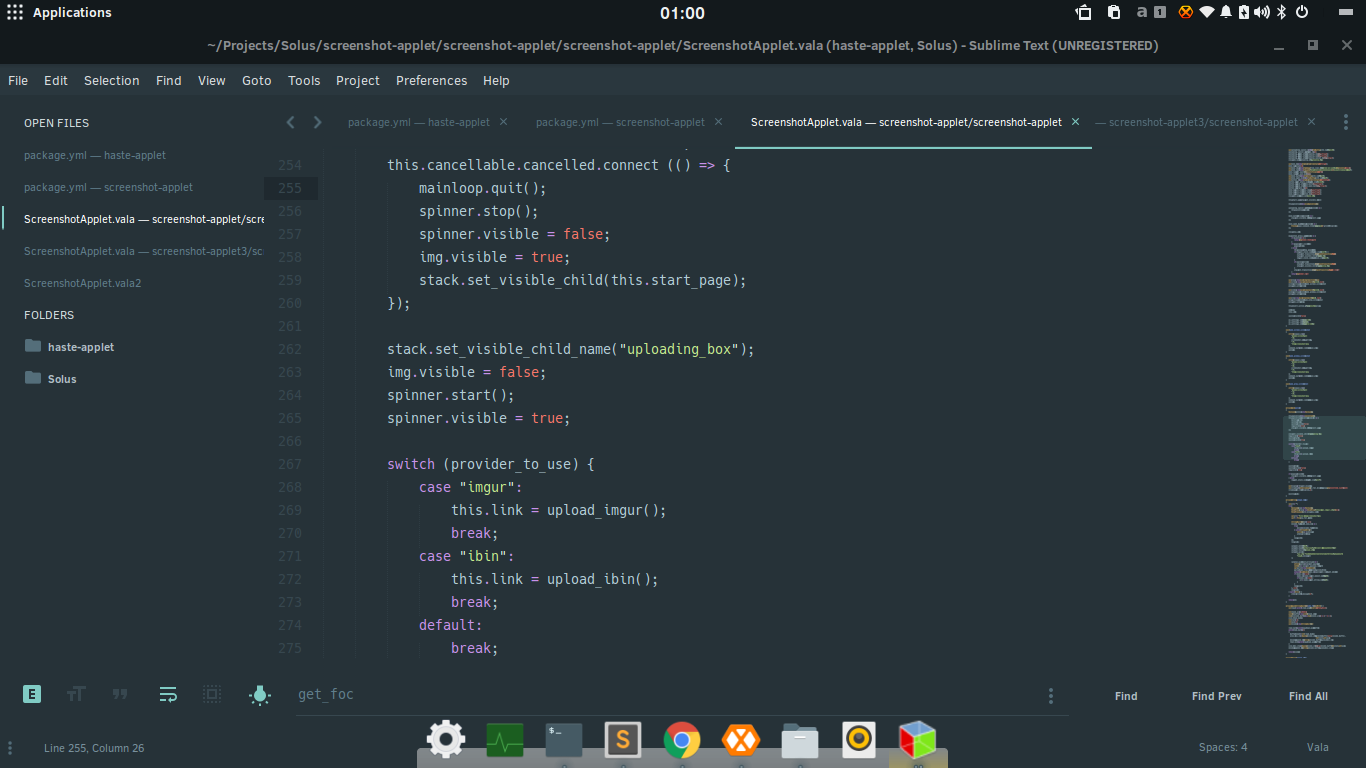Open Google Chrome from the dock

(682, 740)
